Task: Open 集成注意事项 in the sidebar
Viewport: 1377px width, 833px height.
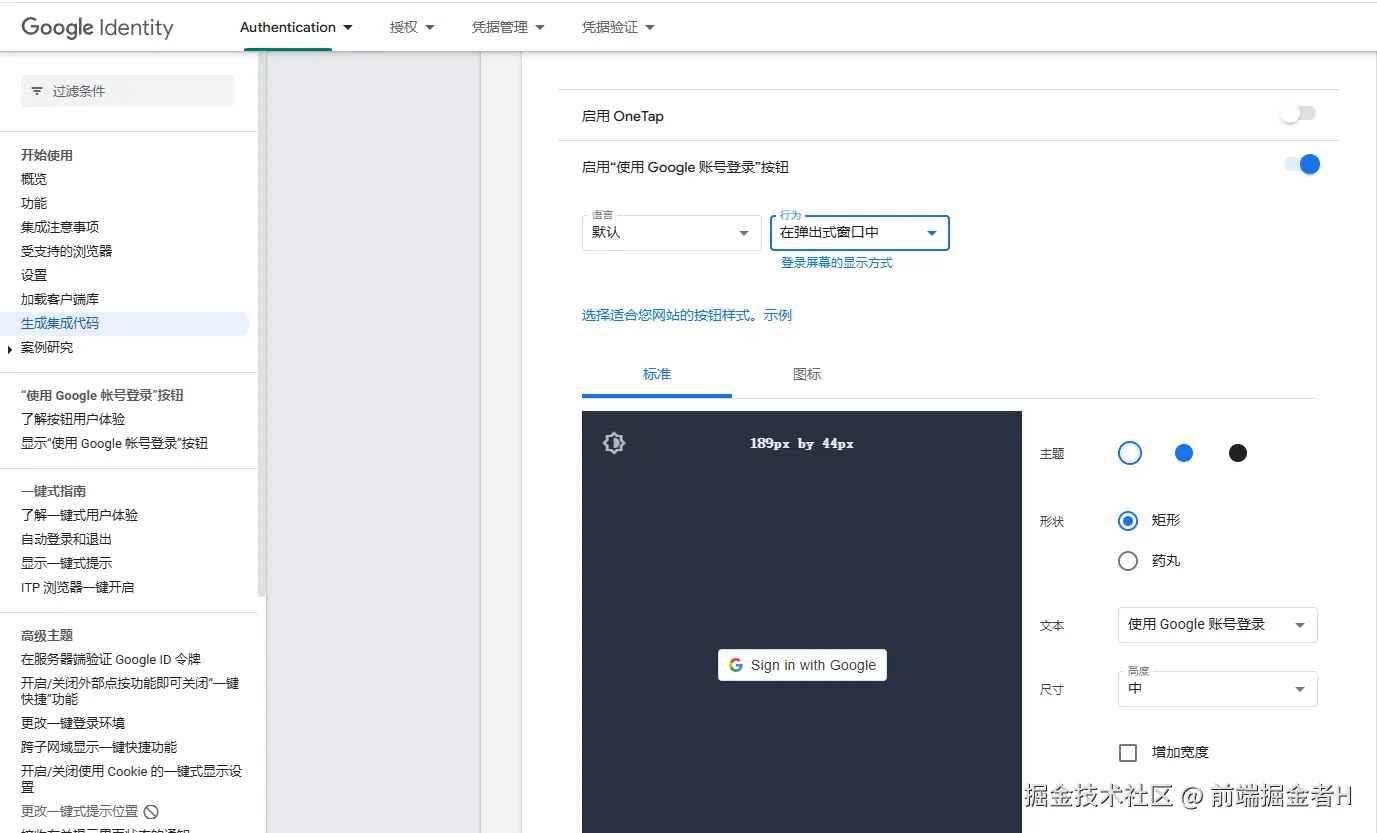Action: pos(60,227)
